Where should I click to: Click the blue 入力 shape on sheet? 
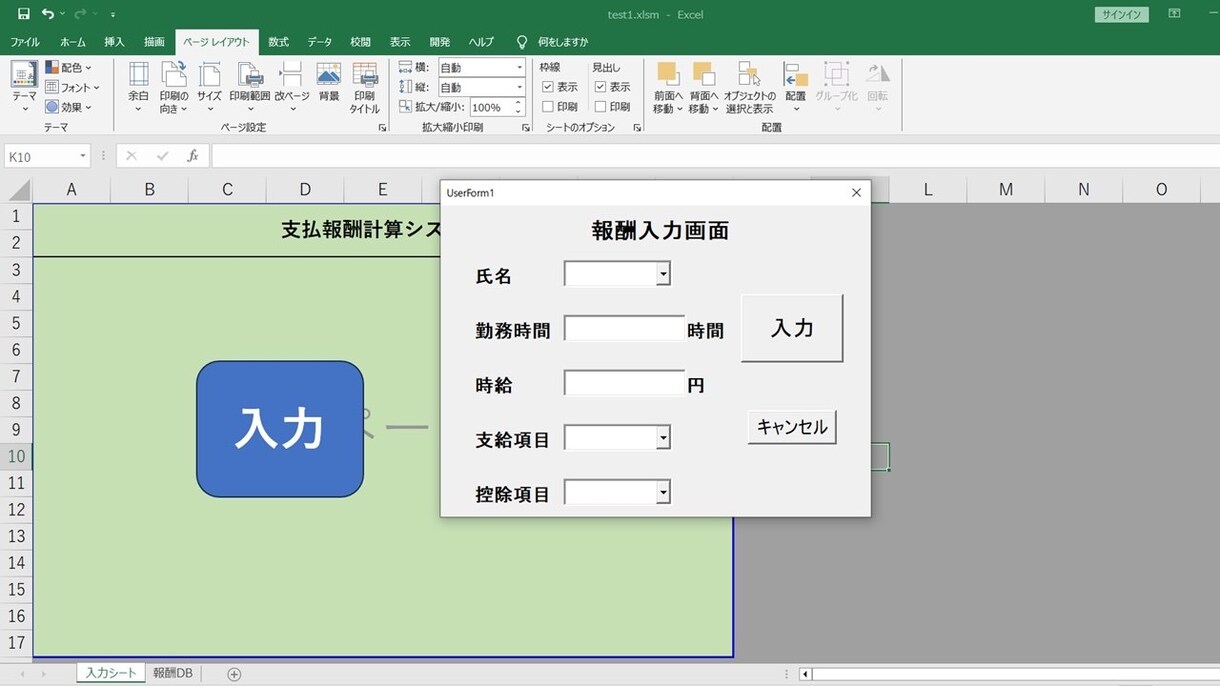coord(280,429)
